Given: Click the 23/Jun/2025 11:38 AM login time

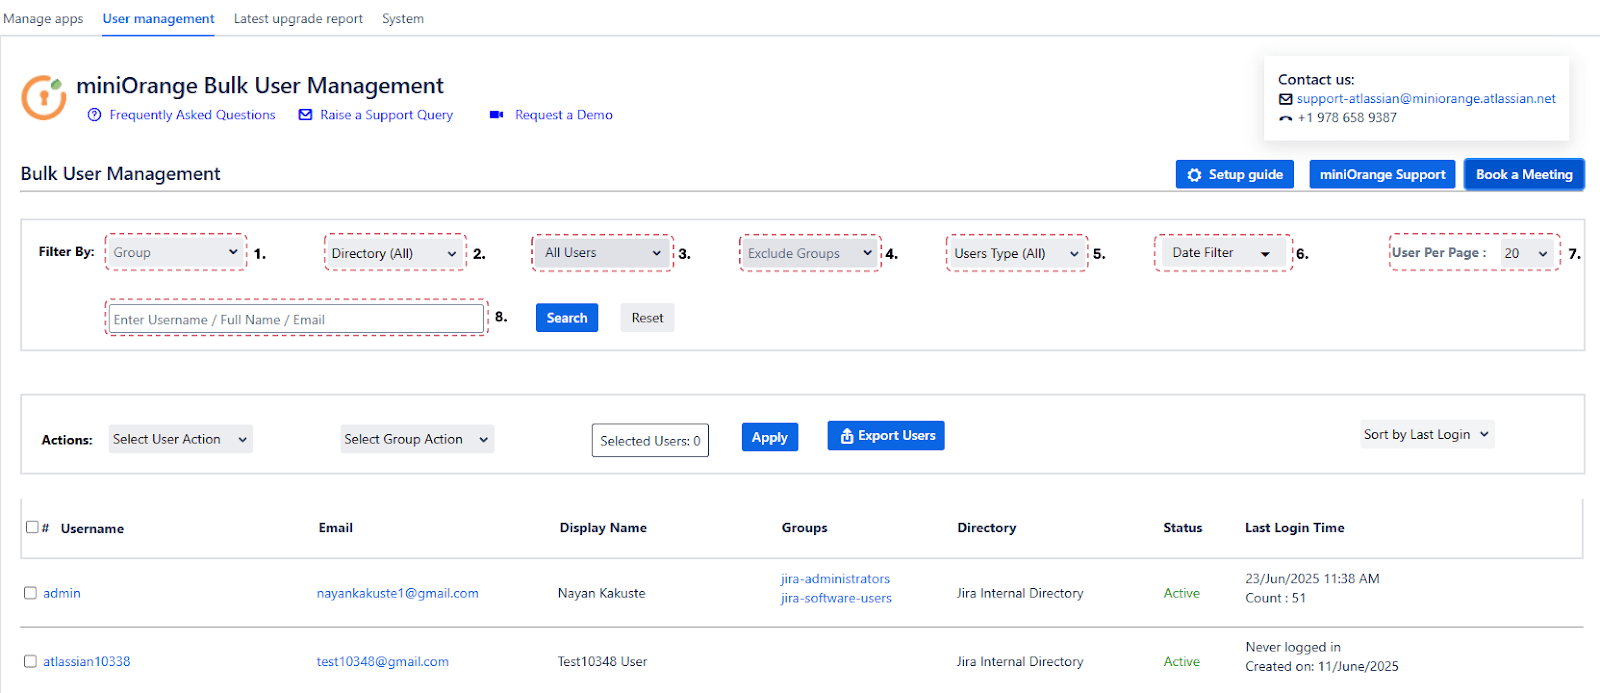Looking at the screenshot, I should [1313, 579].
